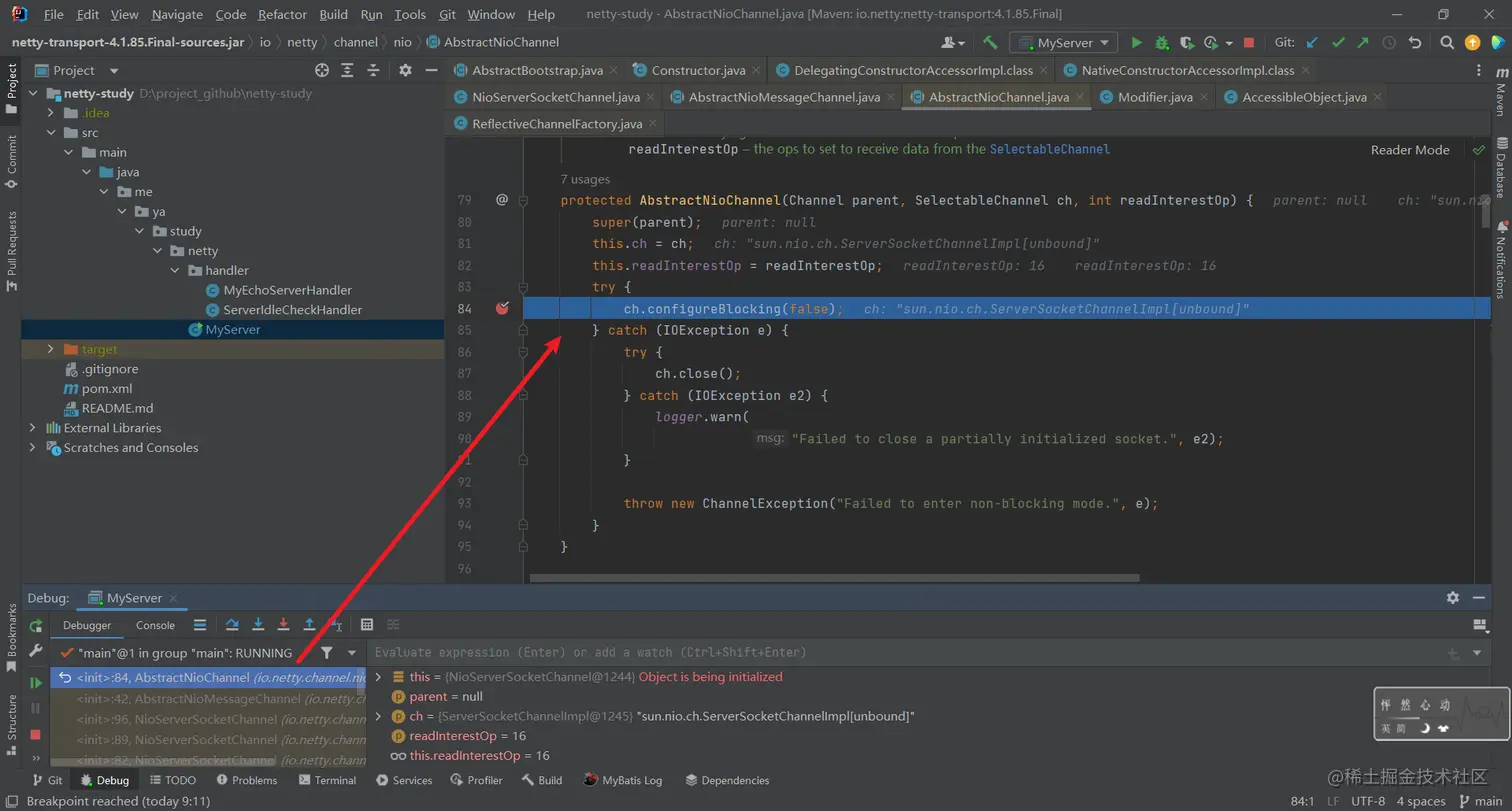Filter frames with funnel icon

(x=327, y=652)
